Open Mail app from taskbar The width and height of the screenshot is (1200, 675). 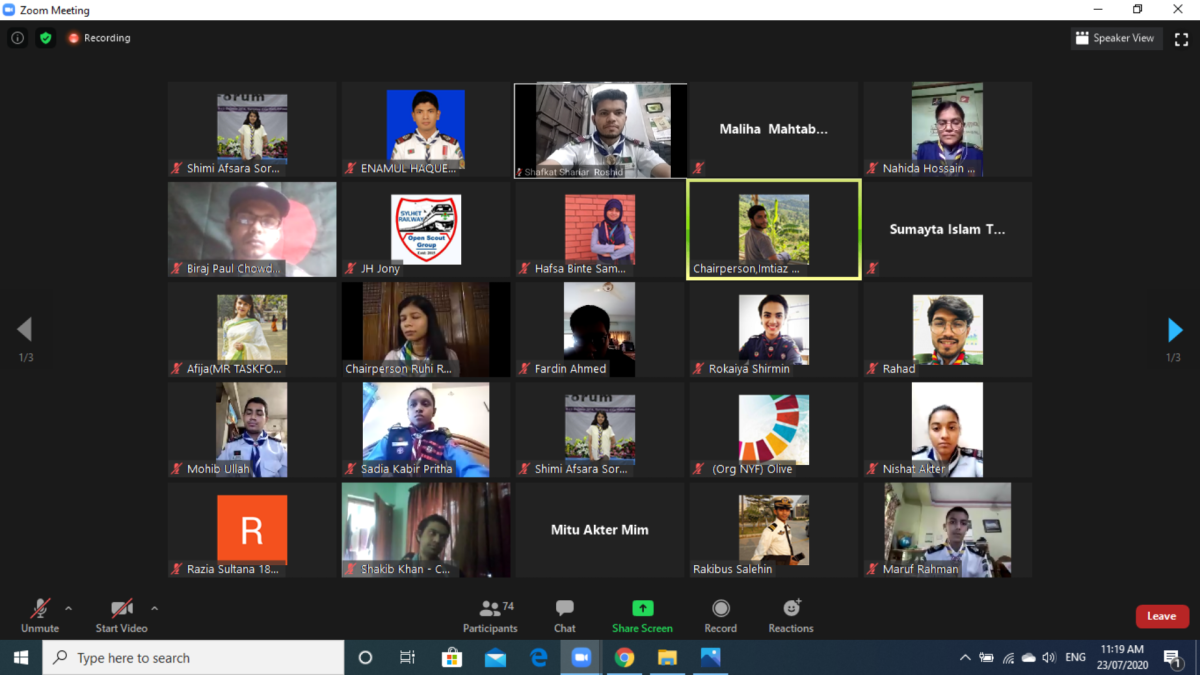pyautogui.click(x=495, y=657)
